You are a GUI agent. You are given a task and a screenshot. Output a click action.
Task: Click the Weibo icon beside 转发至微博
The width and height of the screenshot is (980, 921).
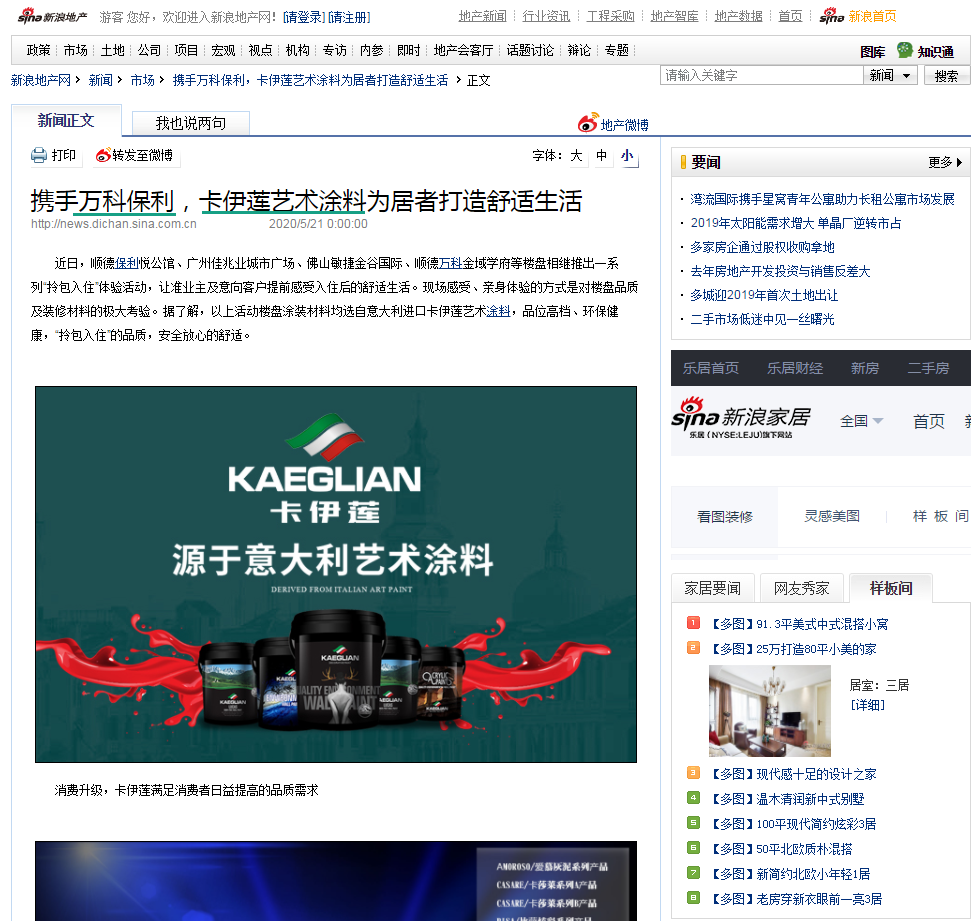tap(103, 155)
